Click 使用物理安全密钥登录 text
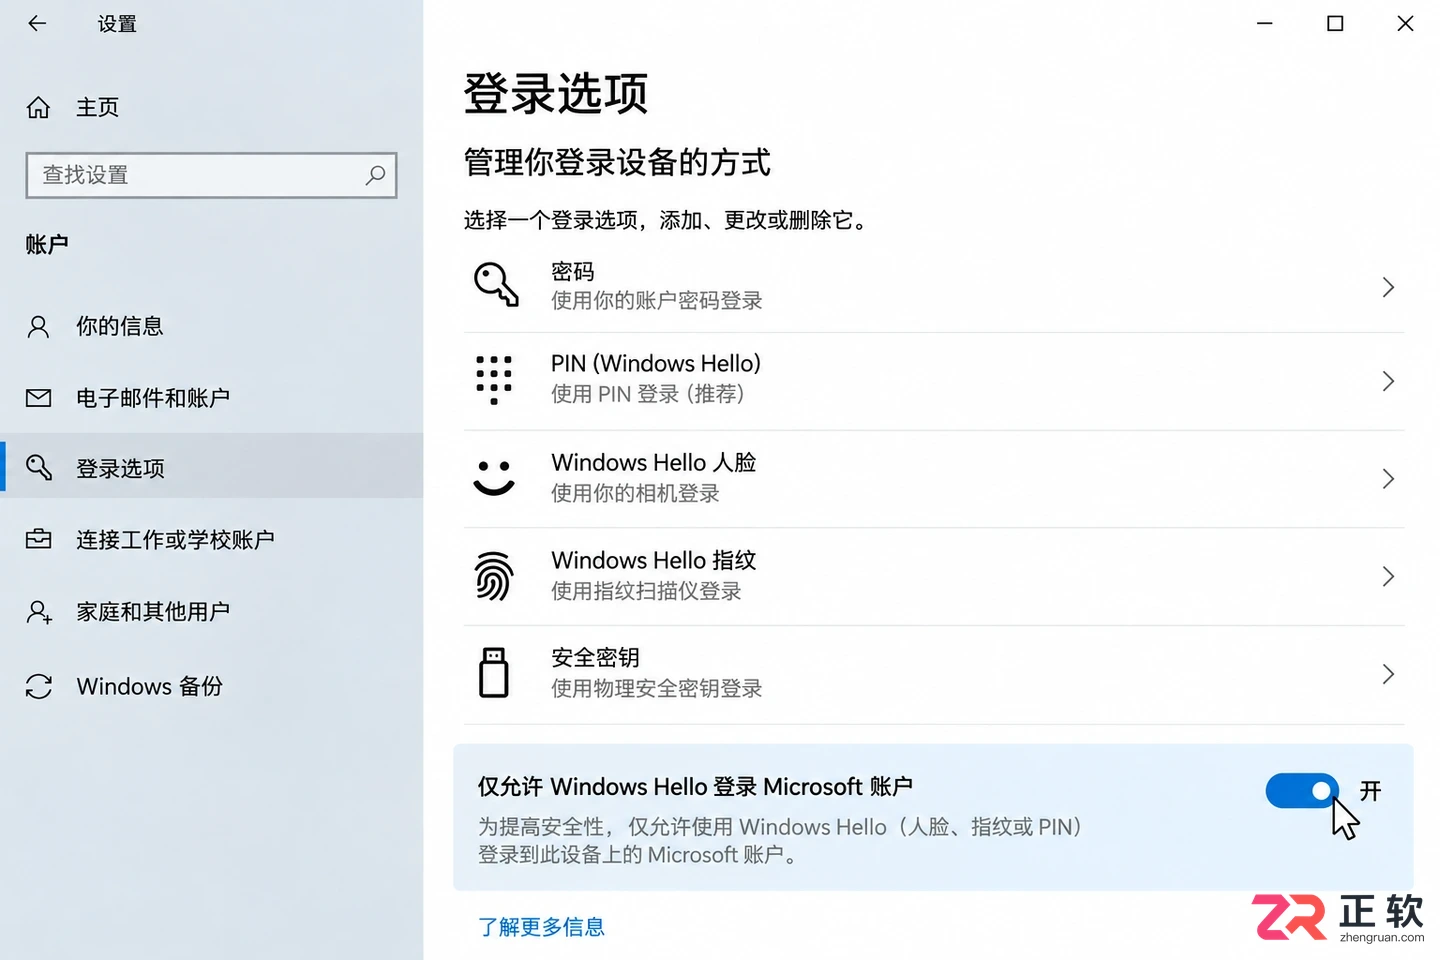Image resolution: width=1440 pixels, height=960 pixels. point(657,688)
